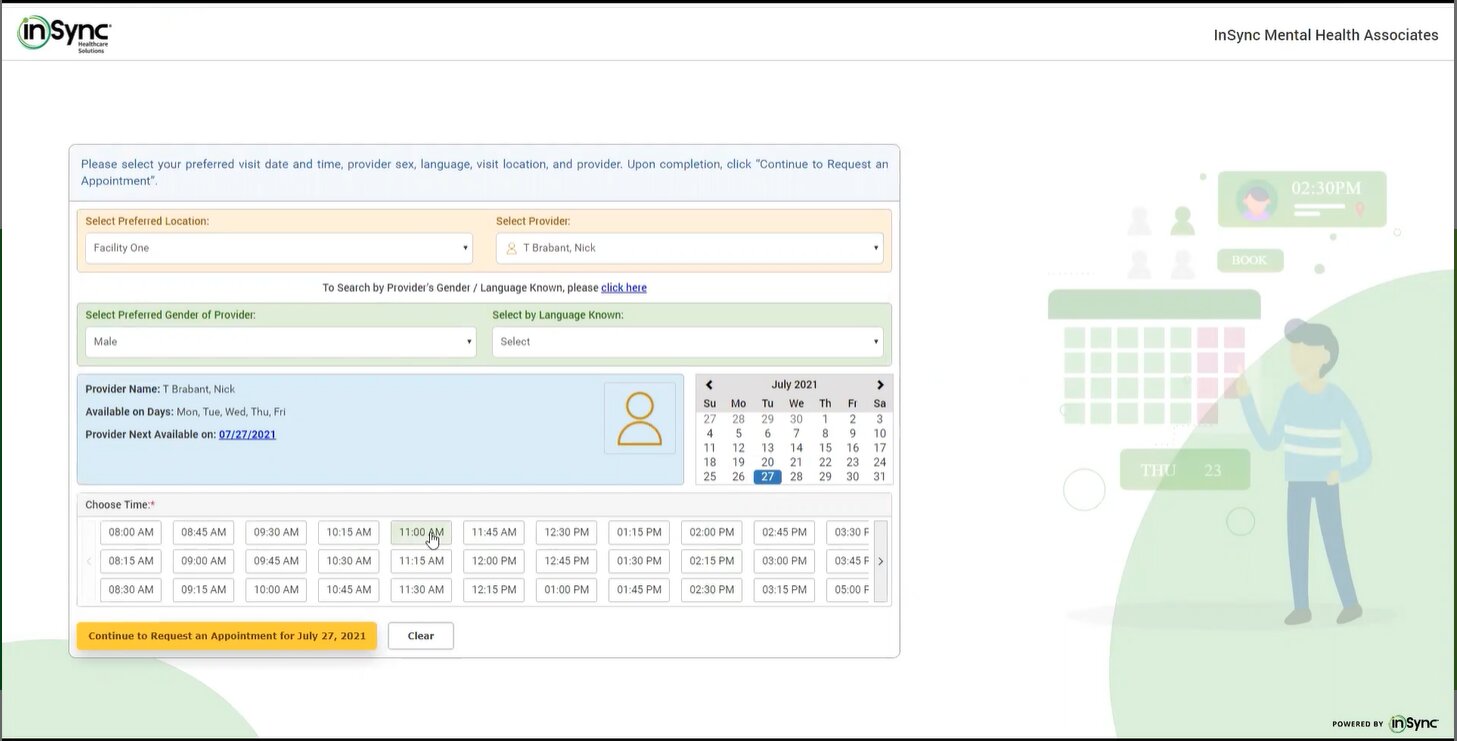The width and height of the screenshot is (1457, 741).
Task: Choose the 08:00 AM time slot
Action: point(131,532)
